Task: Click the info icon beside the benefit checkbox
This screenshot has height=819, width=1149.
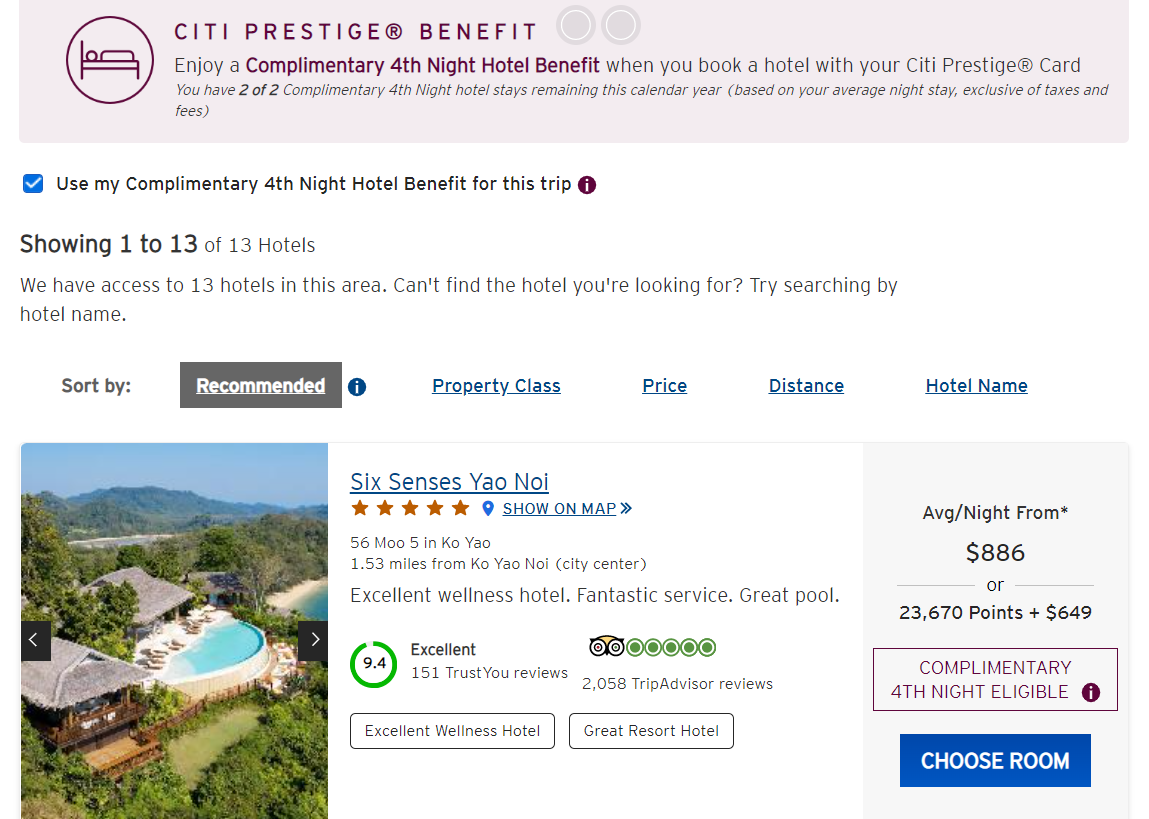Action: point(587,185)
